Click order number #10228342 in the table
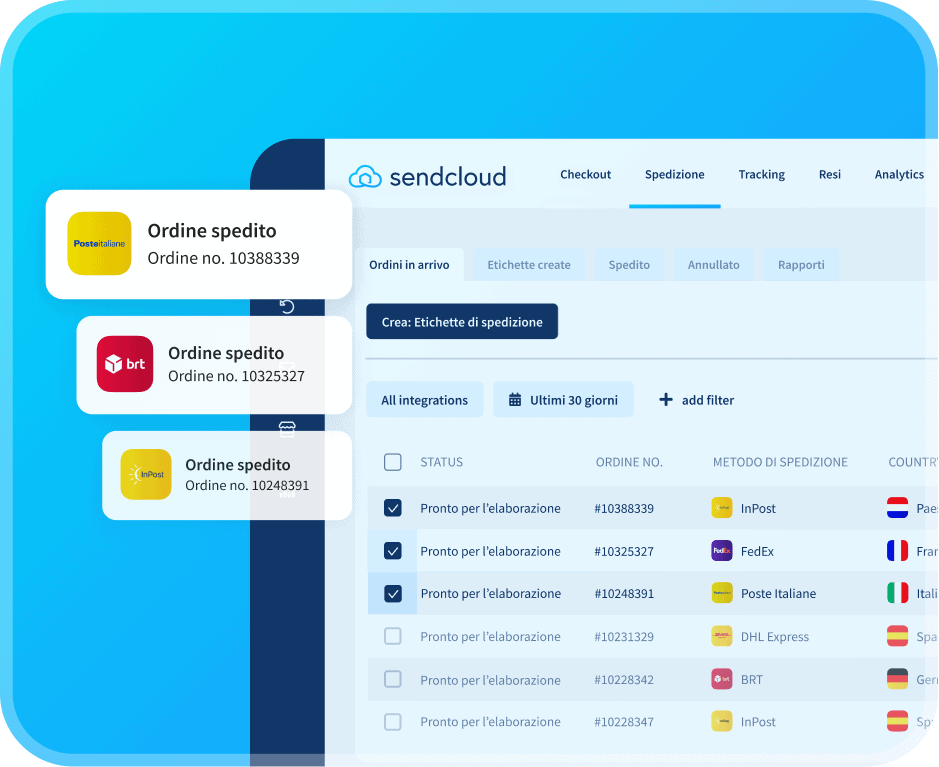 pyautogui.click(x=624, y=680)
